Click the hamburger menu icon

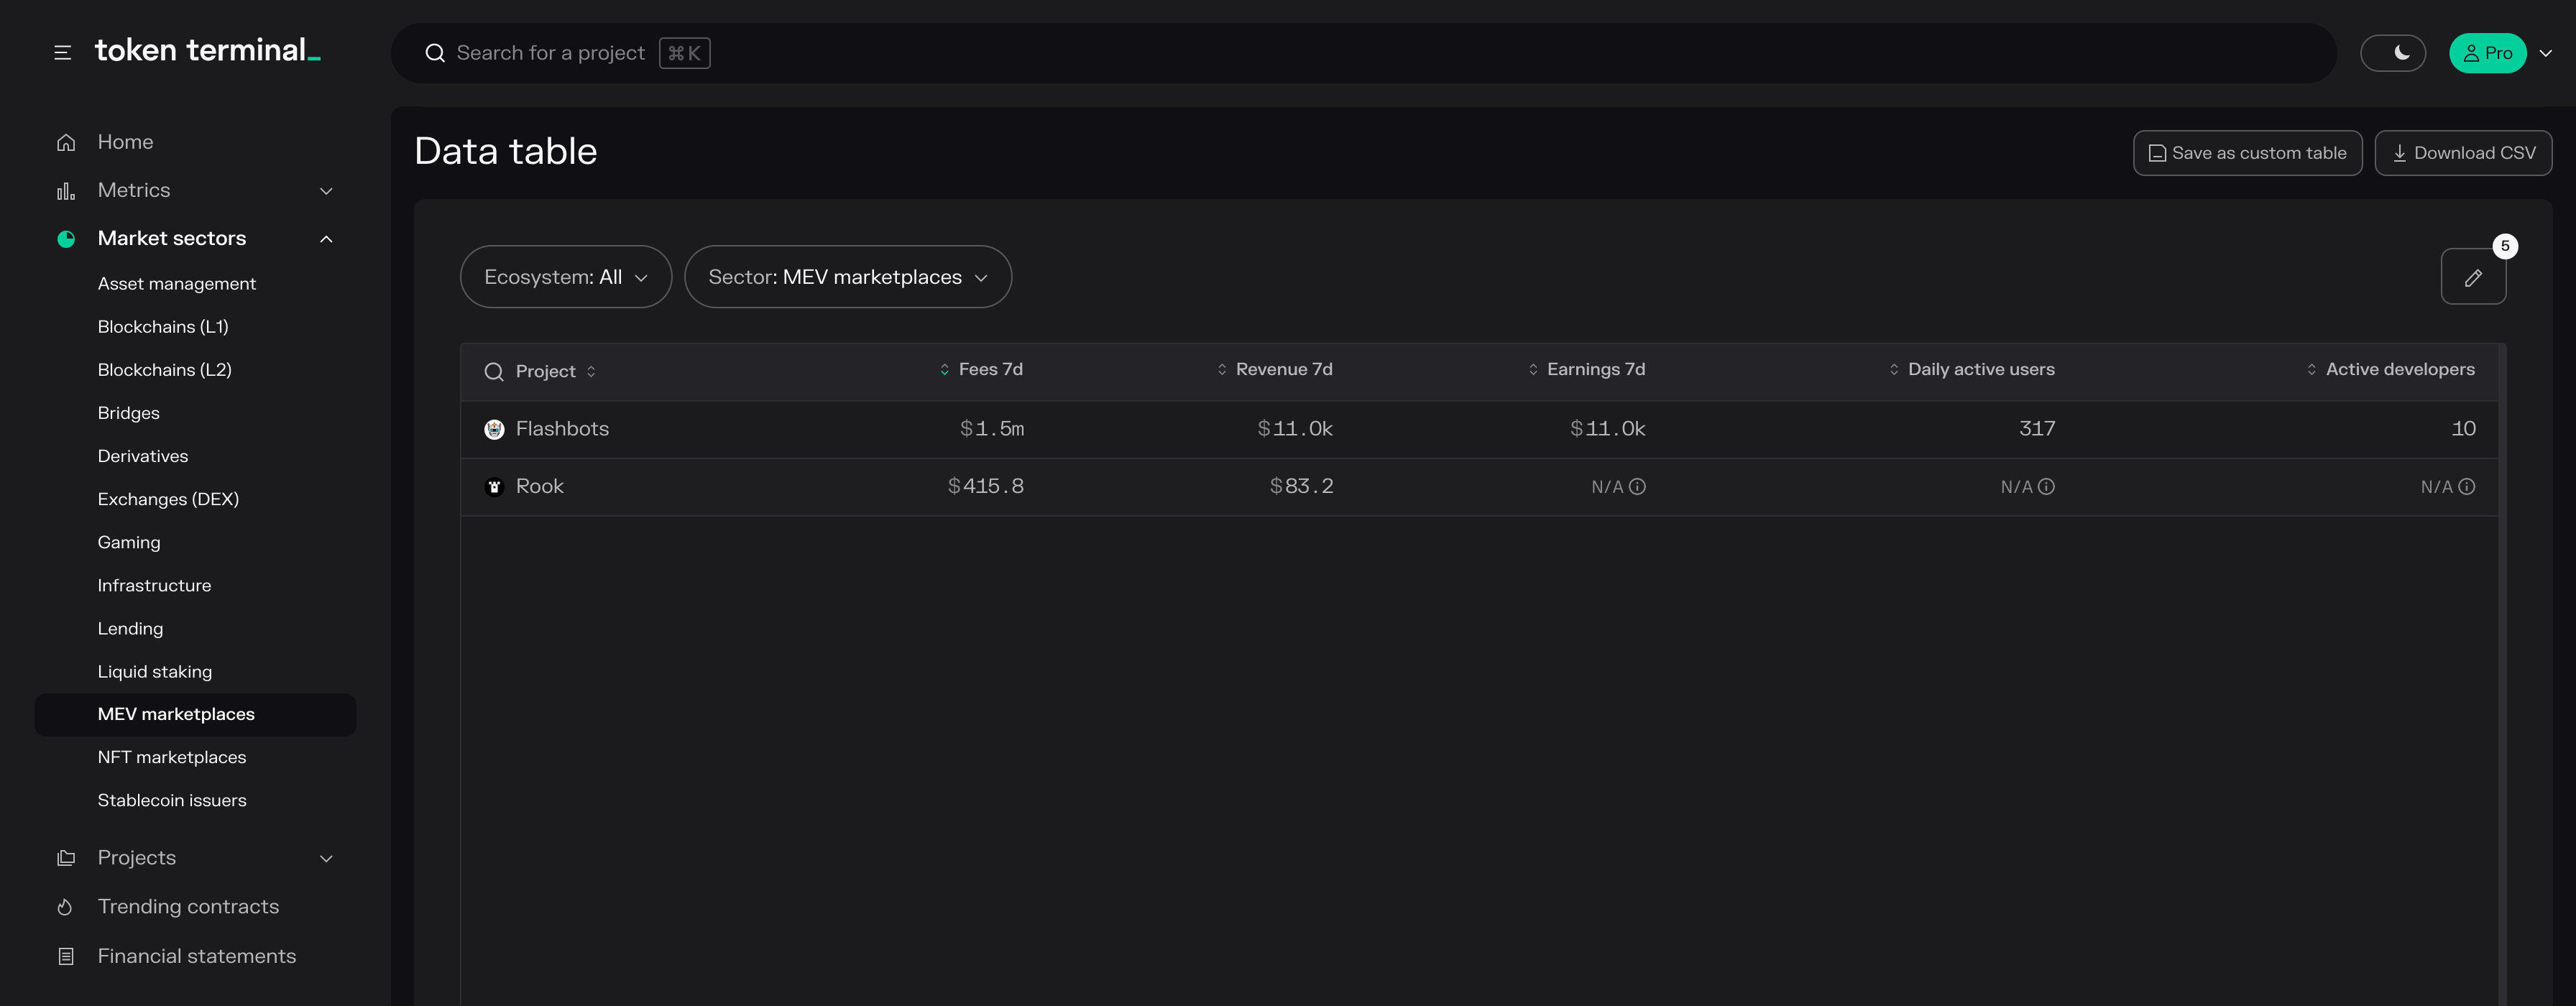[62, 52]
